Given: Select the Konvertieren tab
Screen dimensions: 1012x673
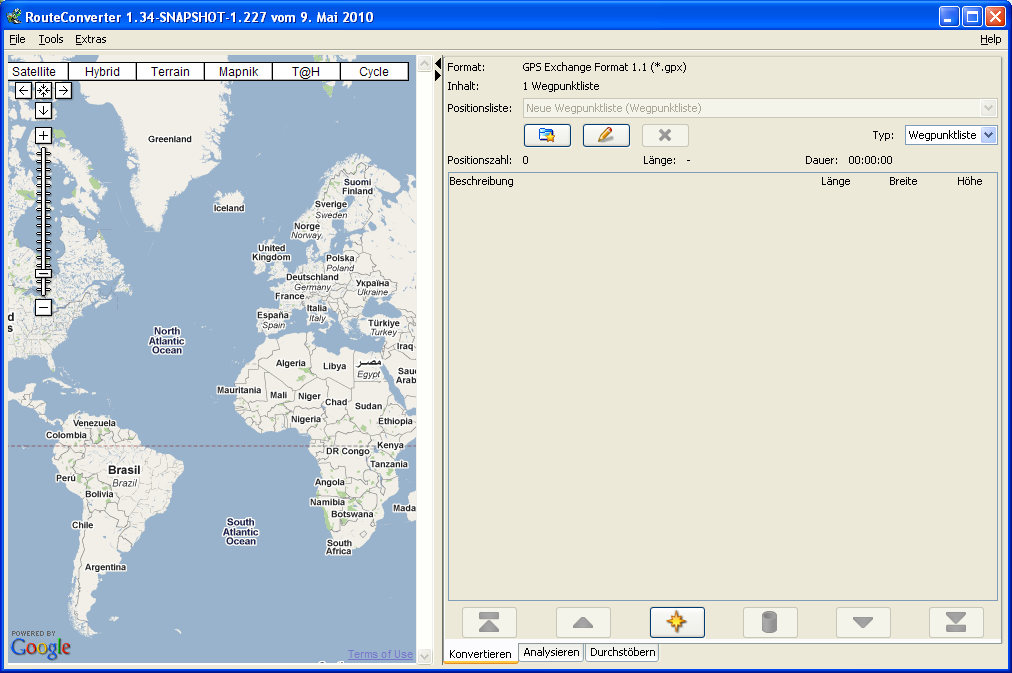Looking at the screenshot, I should click(480, 654).
